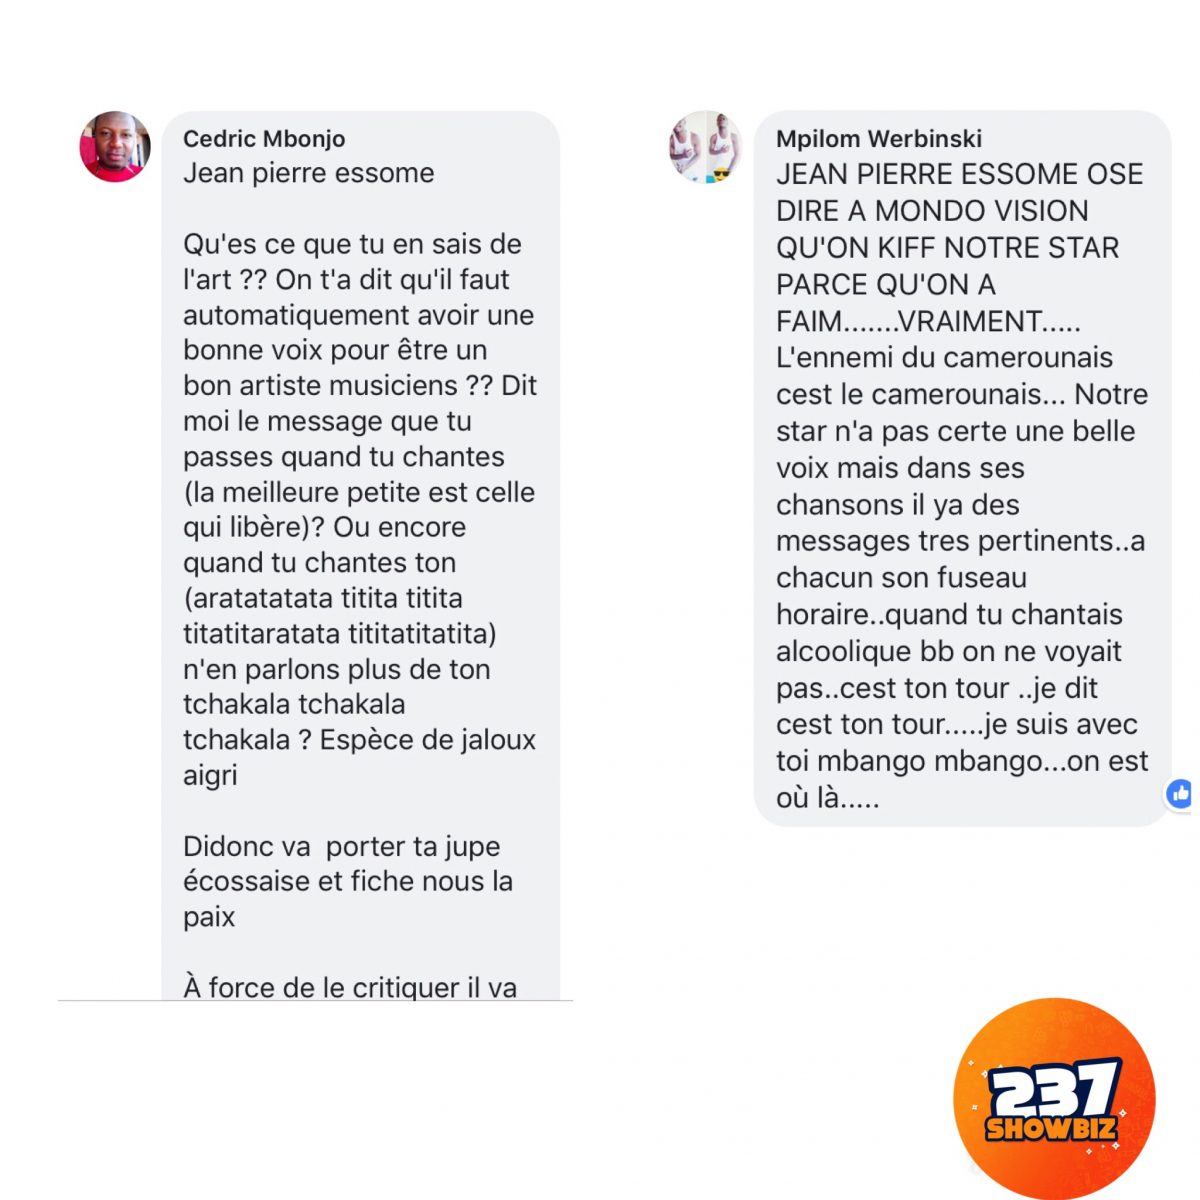Click the 'Didonc va porter ta jupe' line
The image size is (1200, 1200).
[342, 846]
